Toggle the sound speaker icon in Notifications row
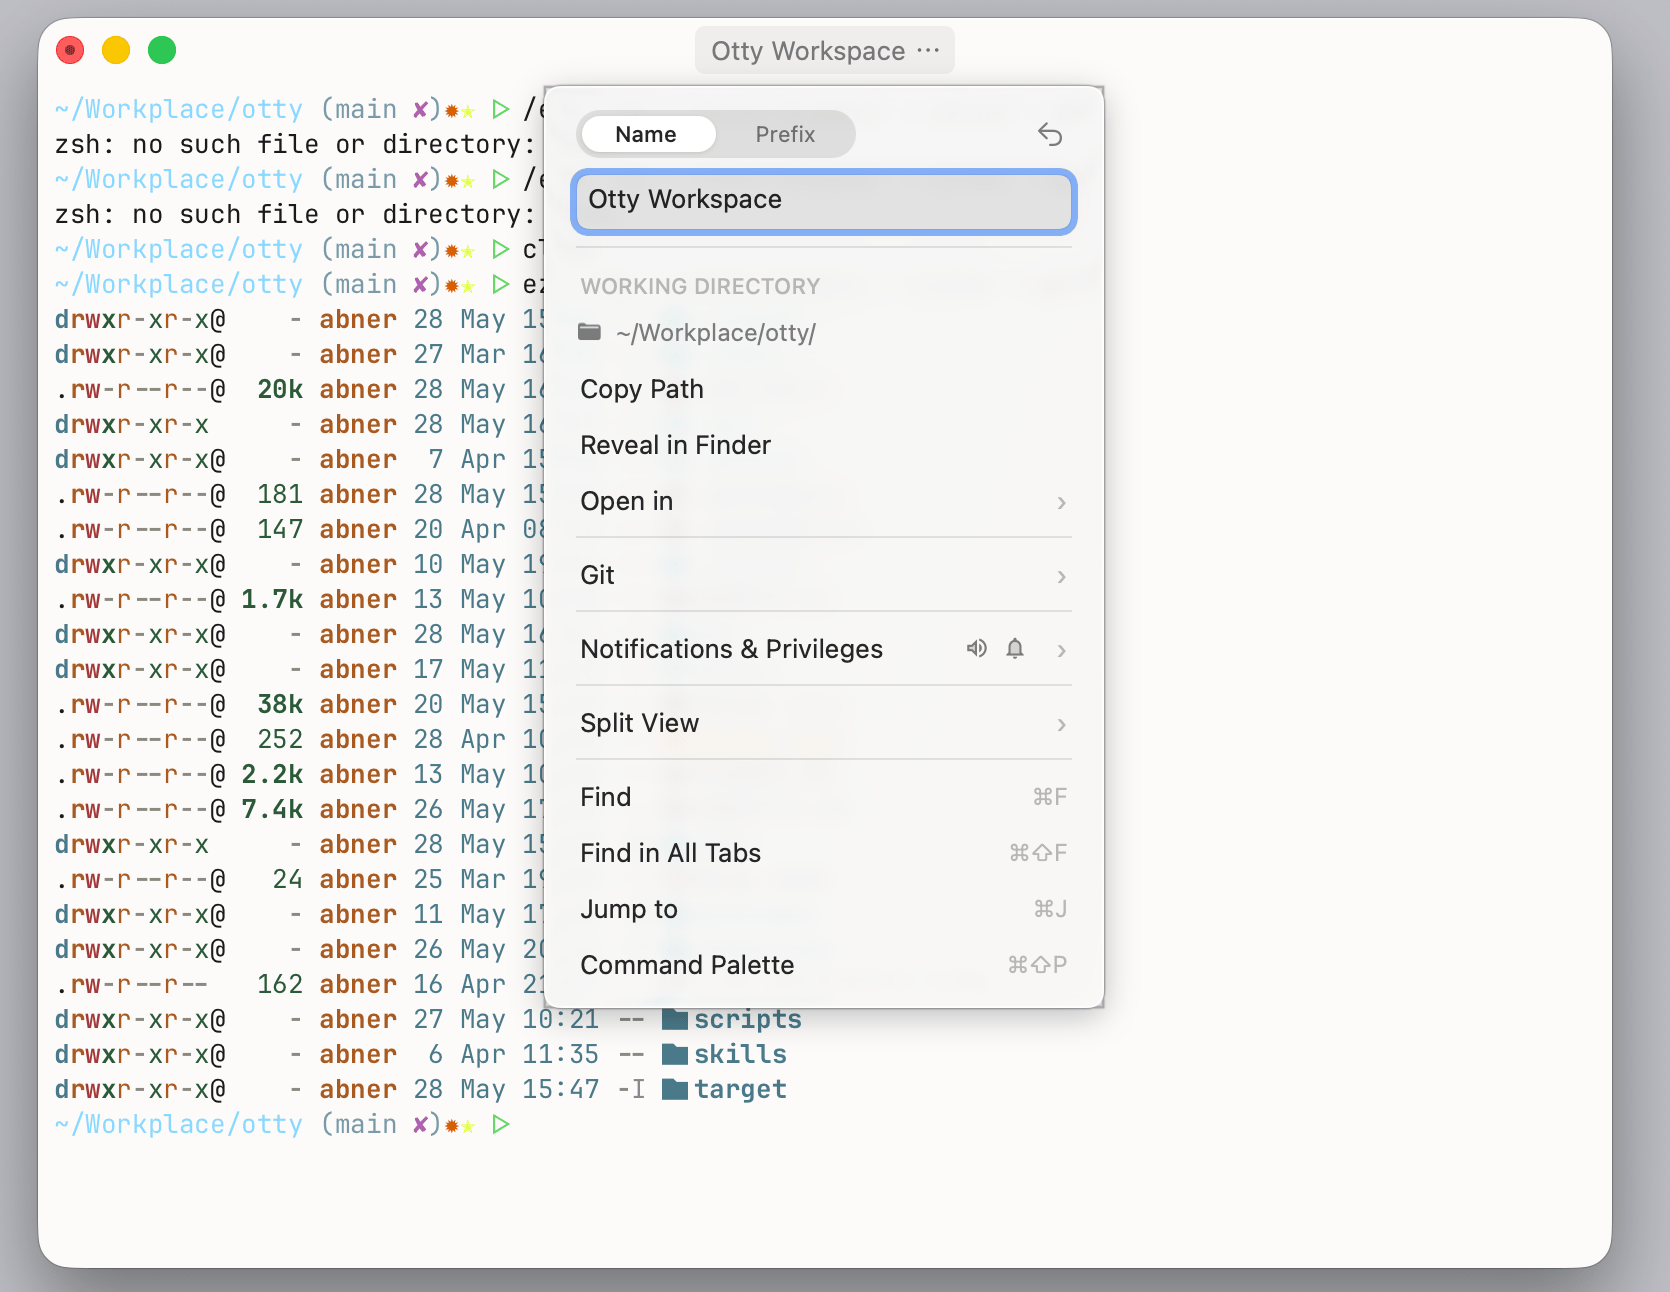Image resolution: width=1670 pixels, height=1292 pixels. [976, 649]
